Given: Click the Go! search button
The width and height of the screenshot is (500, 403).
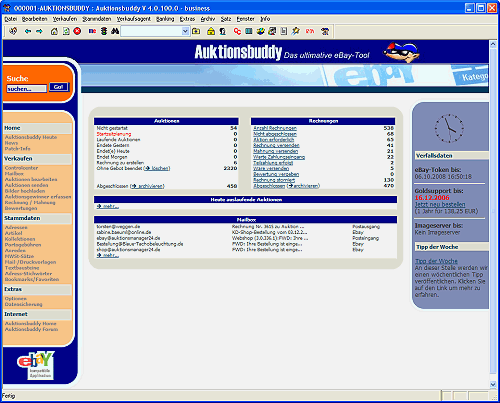Looking at the screenshot, I should click(59, 87).
